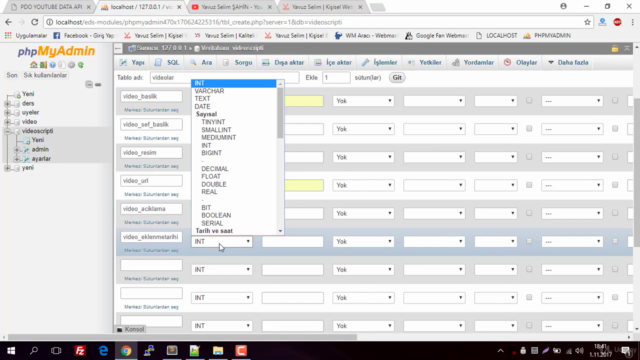Open the blue help documentation icon
The height and width of the screenshot is (360, 640).
click(52, 65)
